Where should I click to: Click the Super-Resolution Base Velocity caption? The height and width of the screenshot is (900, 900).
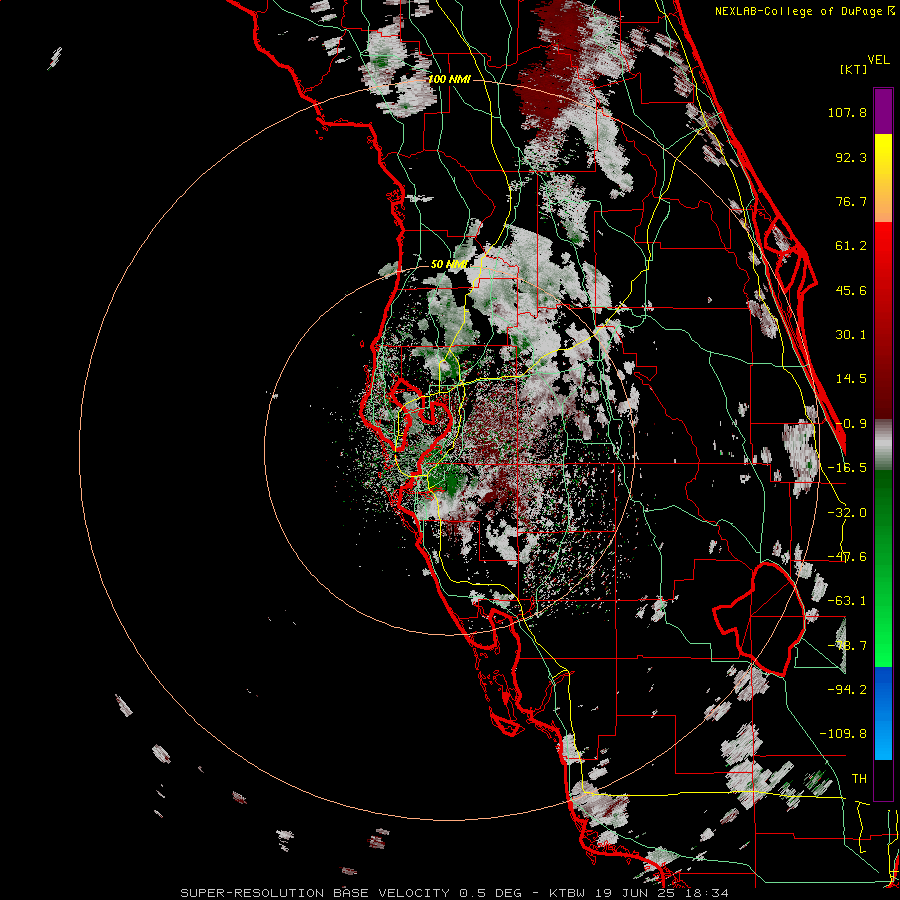pos(455,893)
